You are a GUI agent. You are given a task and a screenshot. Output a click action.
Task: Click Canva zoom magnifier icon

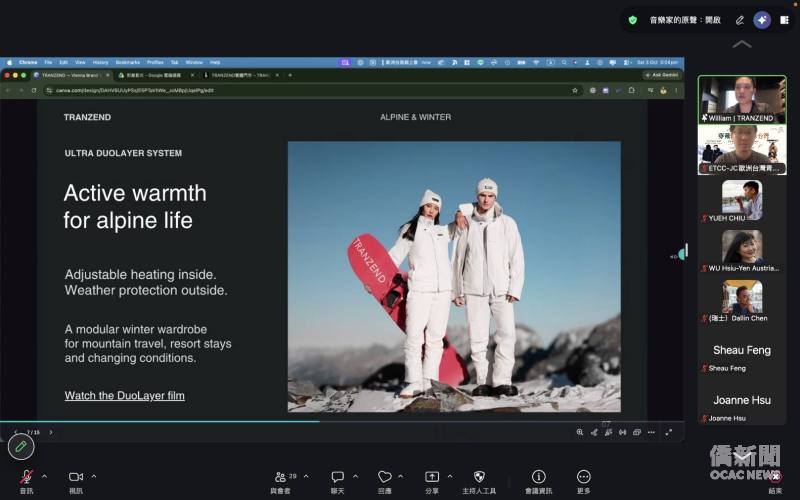(x=580, y=432)
